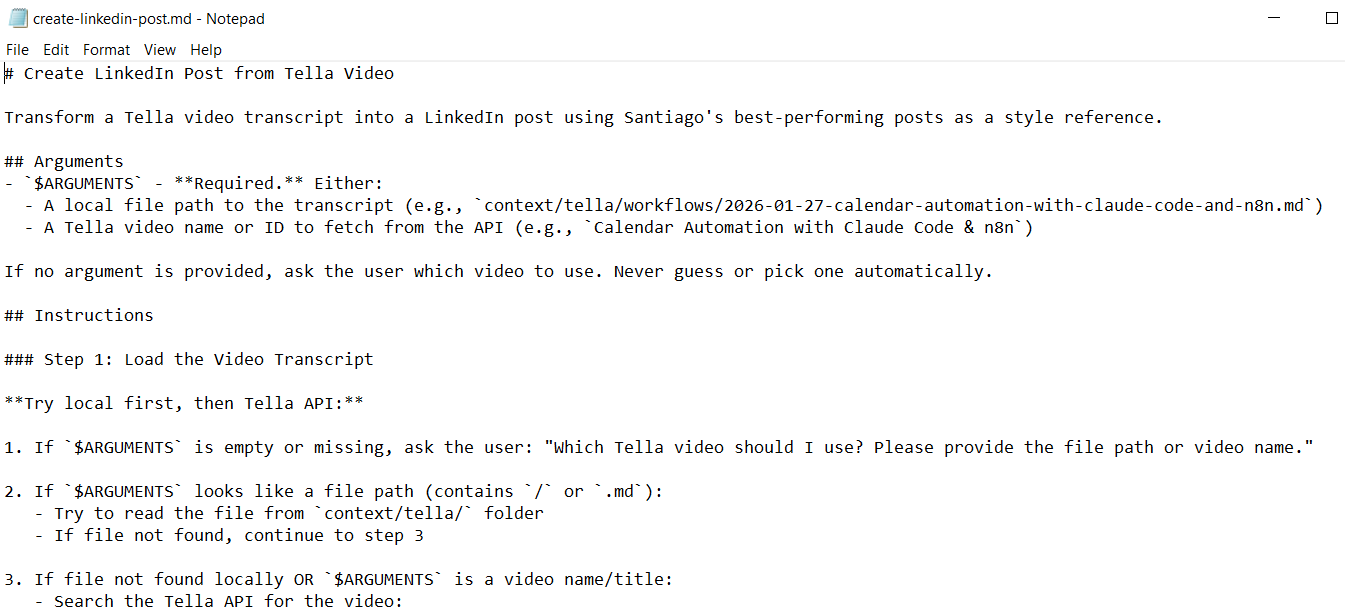The image size is (1345, 614).
Task: Click the 'Search the Tella API for the video' line
Action: (x=227, y=601)
